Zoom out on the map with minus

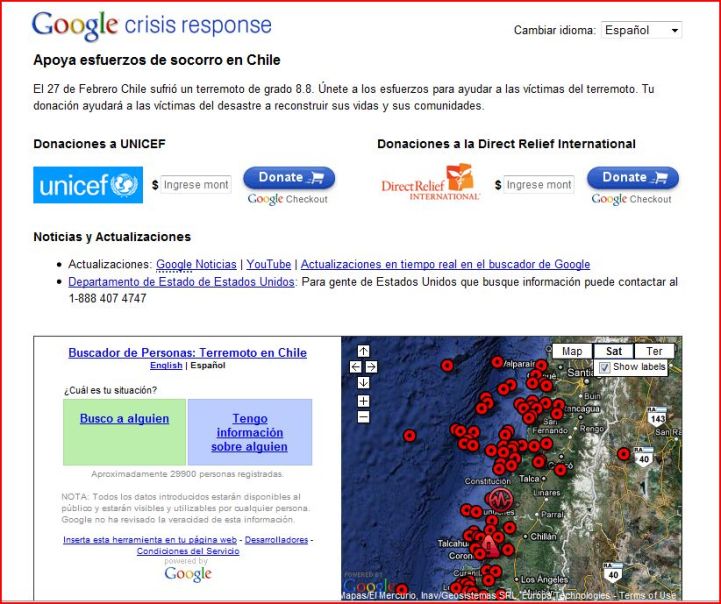click(x=363, y=417)
